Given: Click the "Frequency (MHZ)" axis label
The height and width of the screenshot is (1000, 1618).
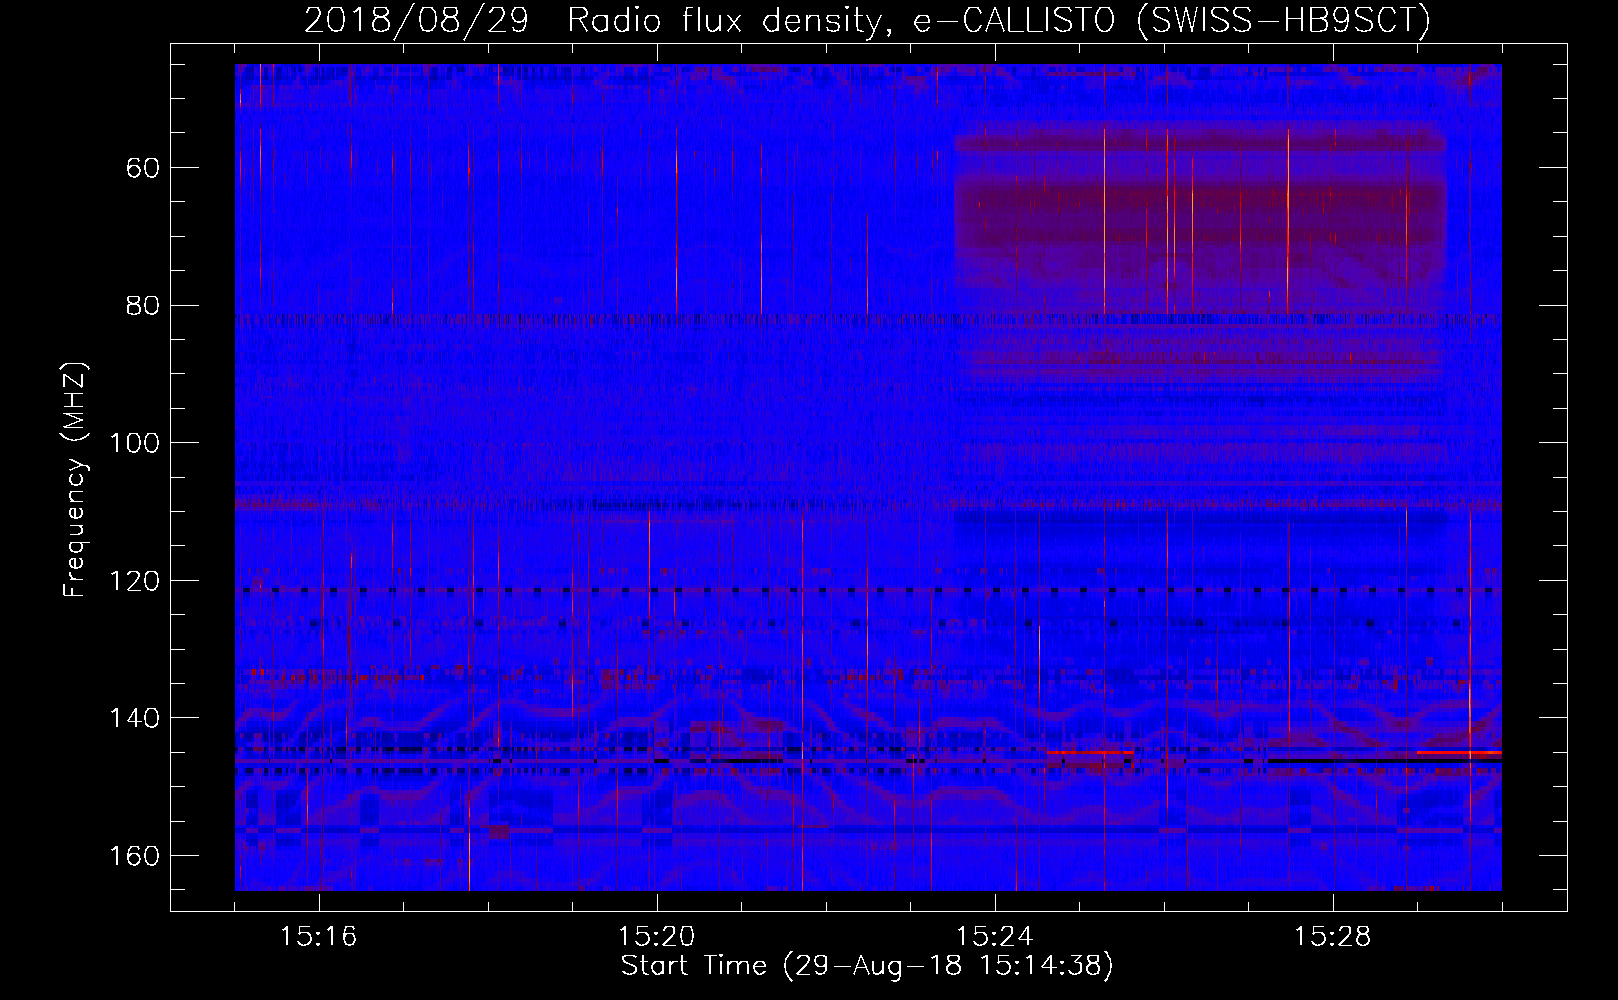Looking at the screenshot, I should click(x=75, y=479).
